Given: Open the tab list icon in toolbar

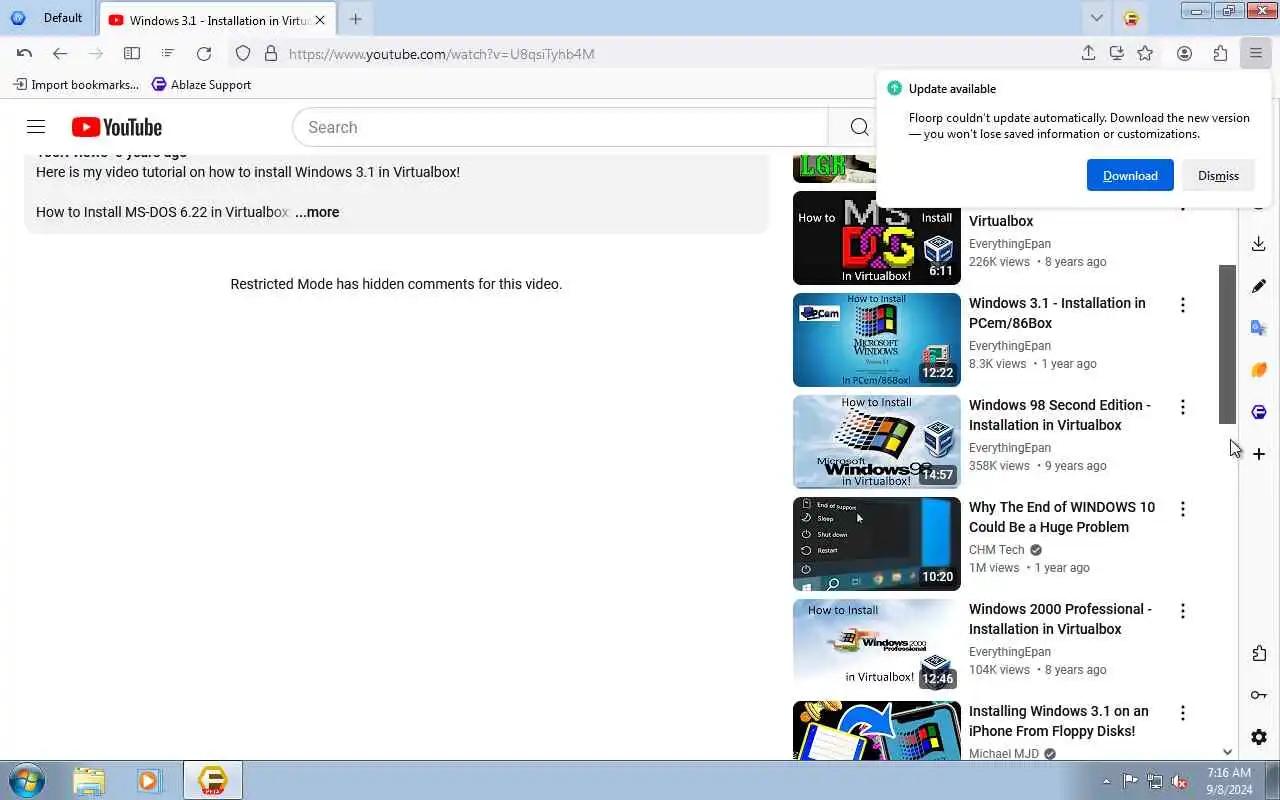Looking at the screenshot, I should tap(168, 54).
